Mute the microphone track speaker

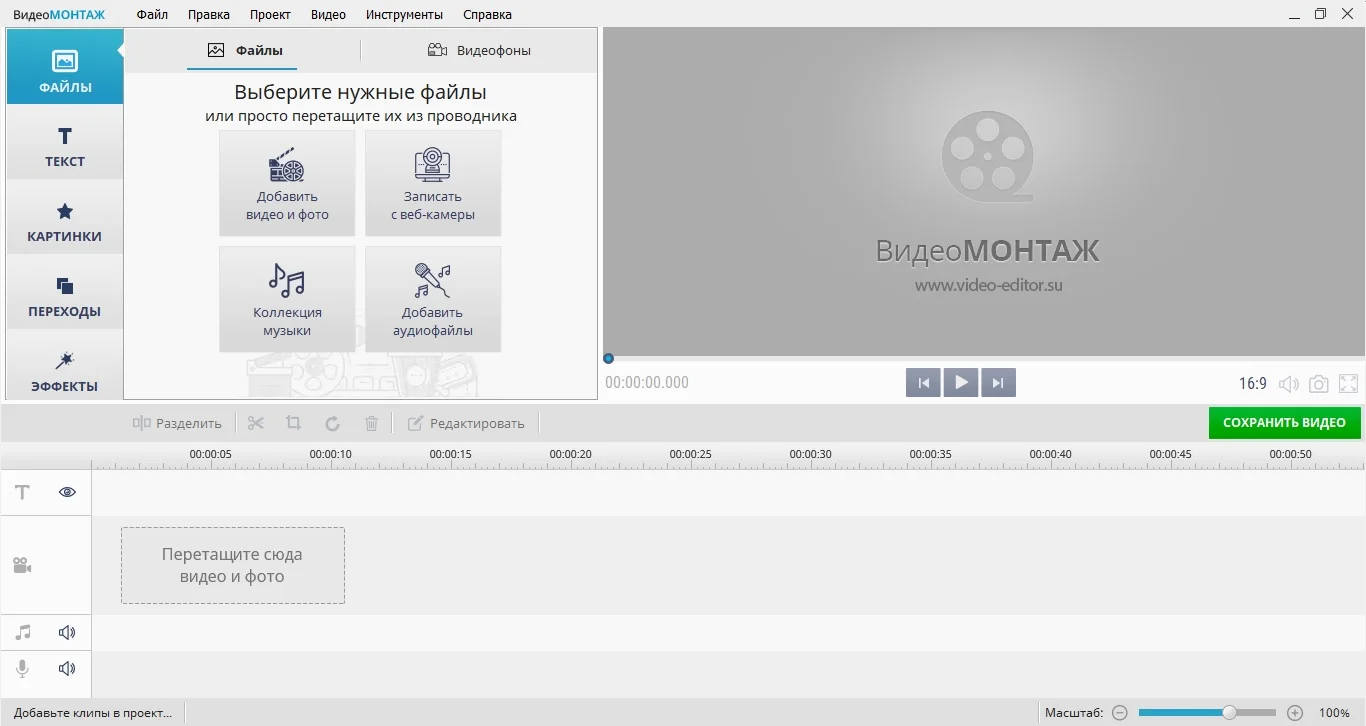point(67,669)
